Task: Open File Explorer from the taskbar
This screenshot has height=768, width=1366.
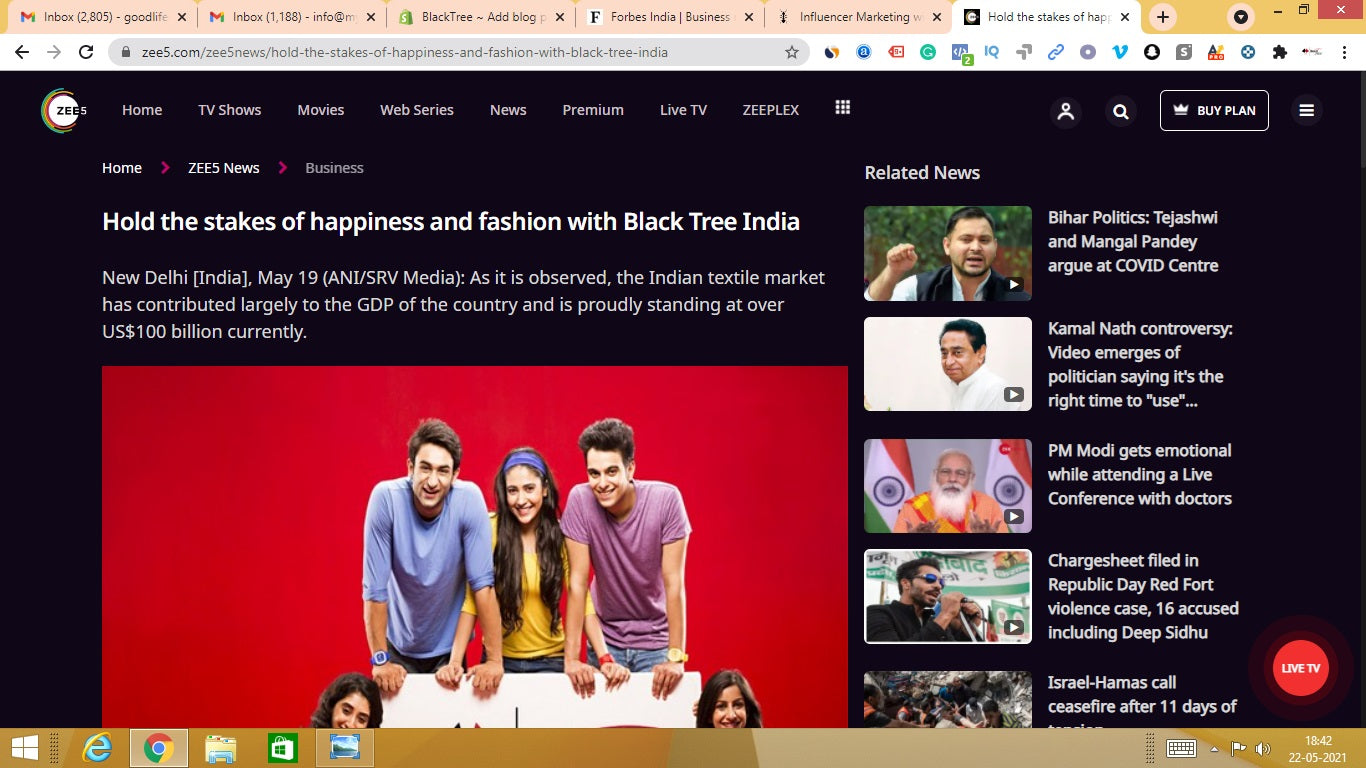Action: [x=220, y=748]
